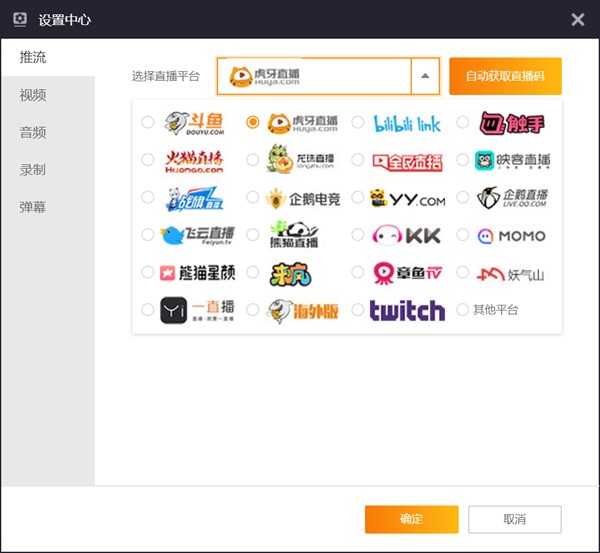Click the MOMO platform logo
Image resolution: width=600 pixels, height=553 pixels.
tap(511, 236)
